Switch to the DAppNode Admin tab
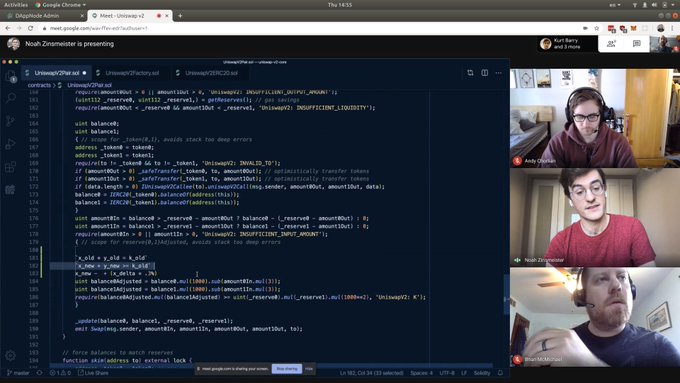This screenshot has height=383, width=680. click(43, 16)
